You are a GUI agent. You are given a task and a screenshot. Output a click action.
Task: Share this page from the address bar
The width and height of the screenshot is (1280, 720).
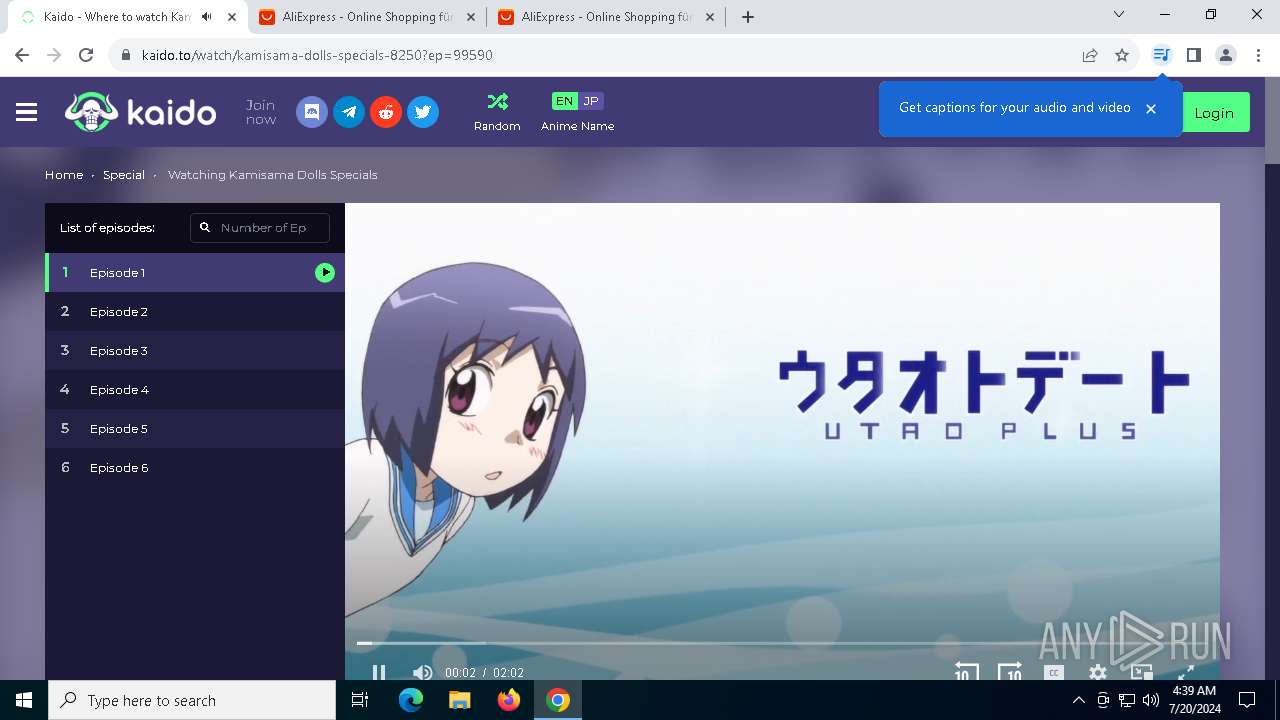tap(1090, 55)
